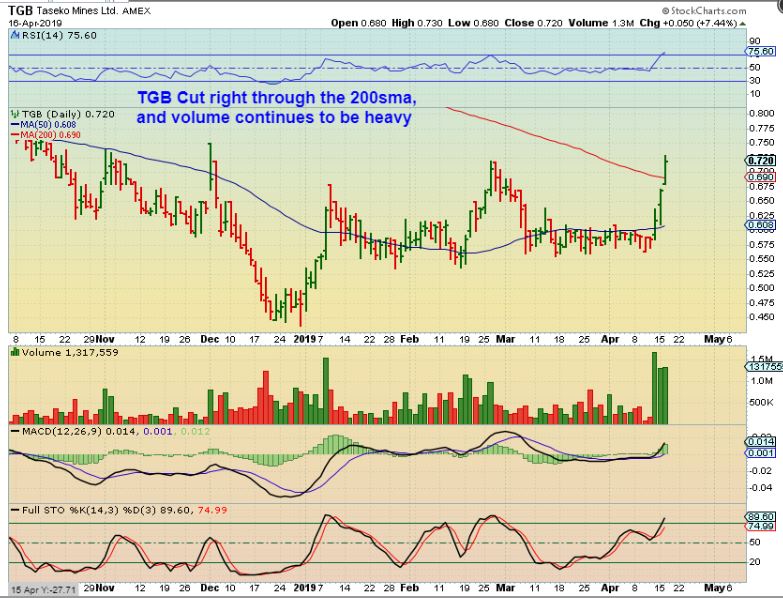Click the 74.99 %D tag on the Full STO axis
Screen dimensions: 783x598
761,526
